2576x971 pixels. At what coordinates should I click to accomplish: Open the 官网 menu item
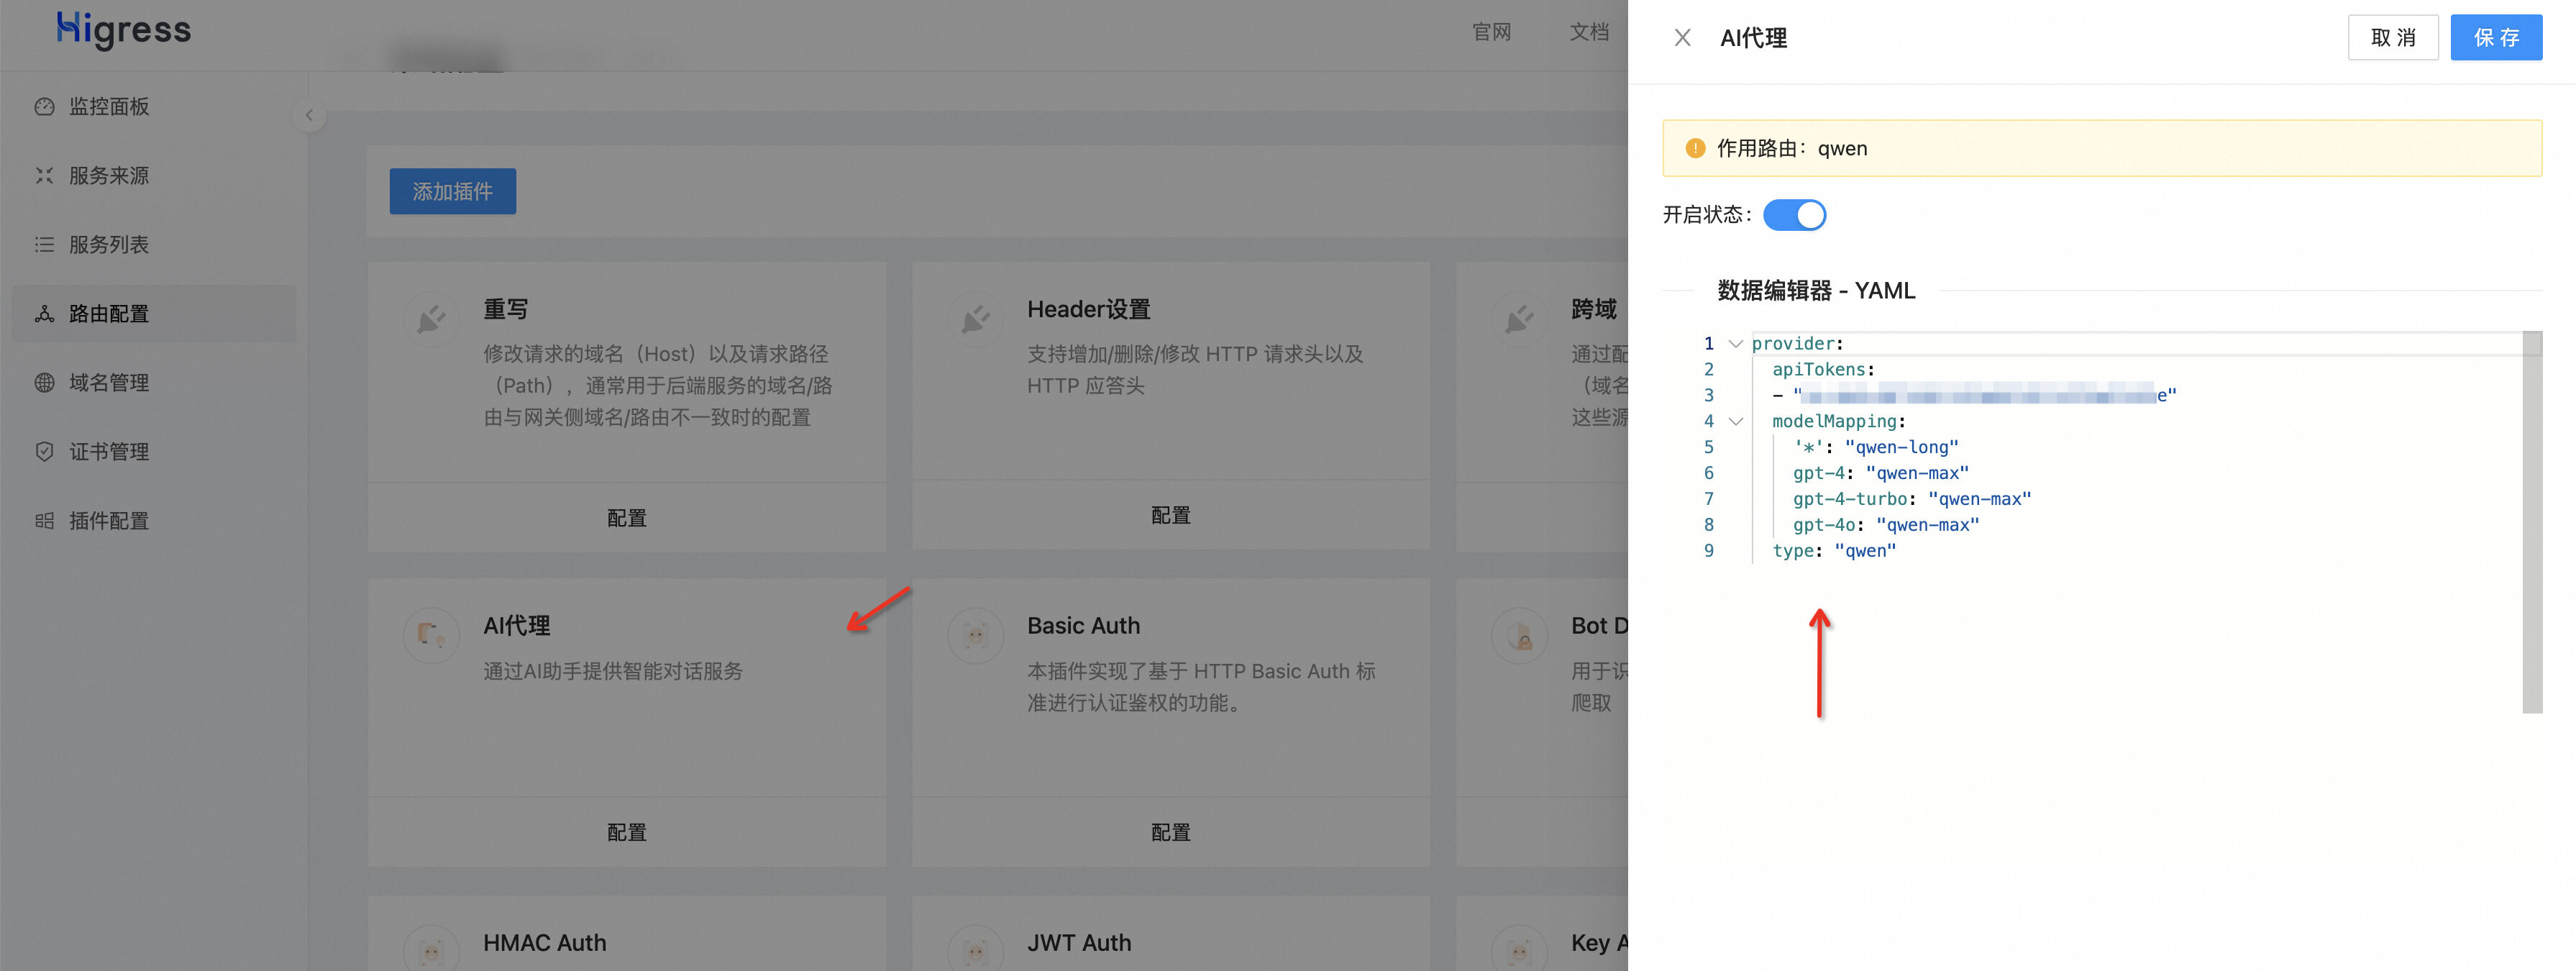tap(1491, 32)
